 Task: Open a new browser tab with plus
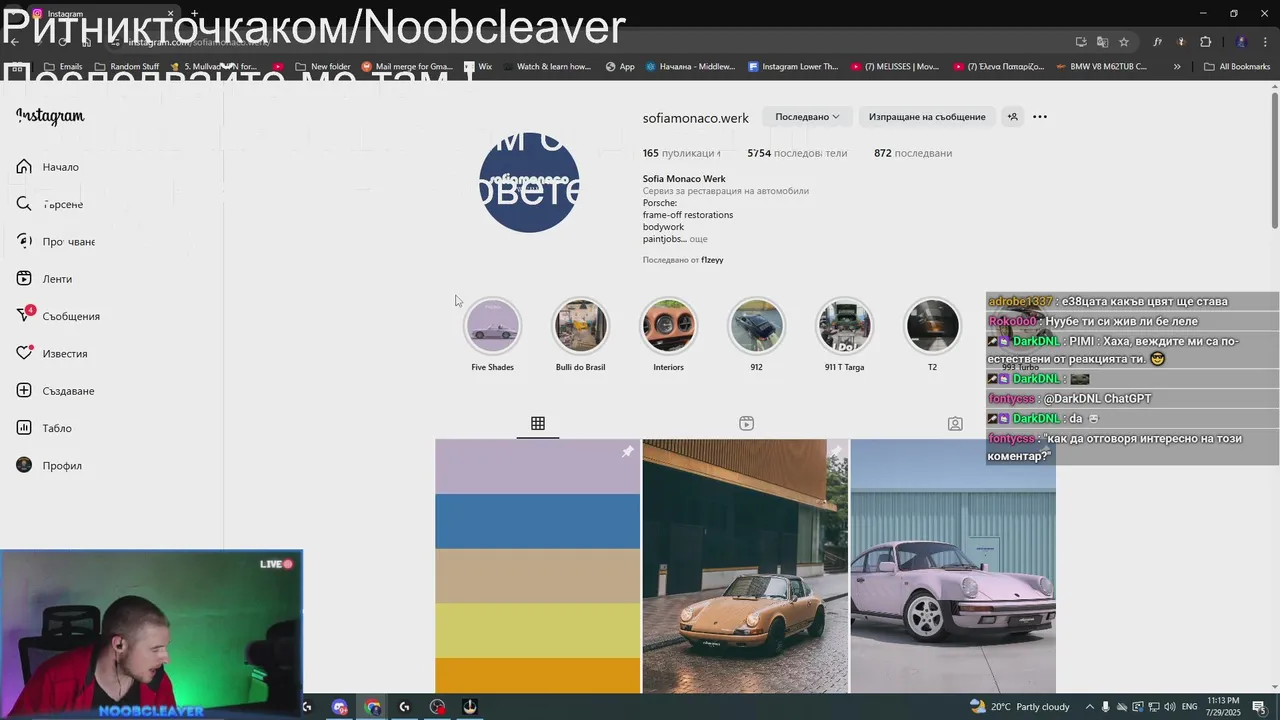(195, 14)
